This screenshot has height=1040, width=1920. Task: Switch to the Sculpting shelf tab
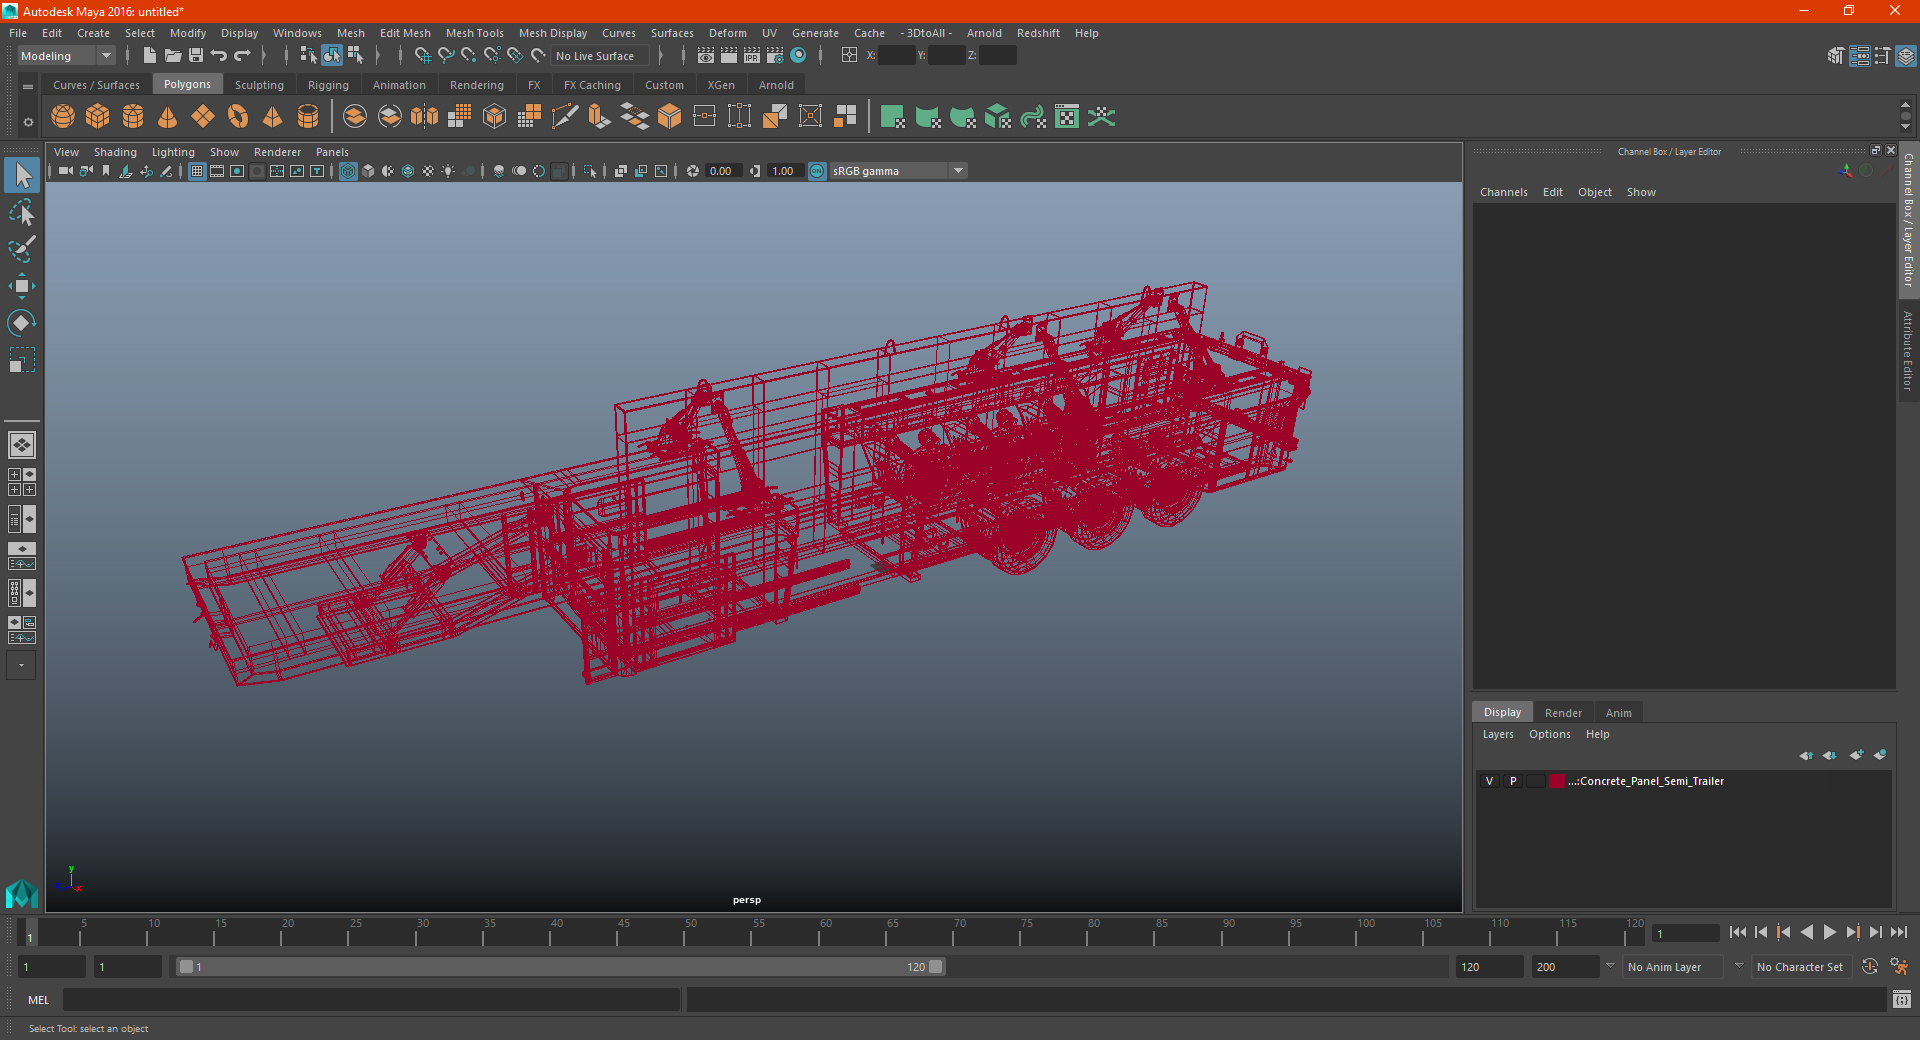click(x=259, y=85)
